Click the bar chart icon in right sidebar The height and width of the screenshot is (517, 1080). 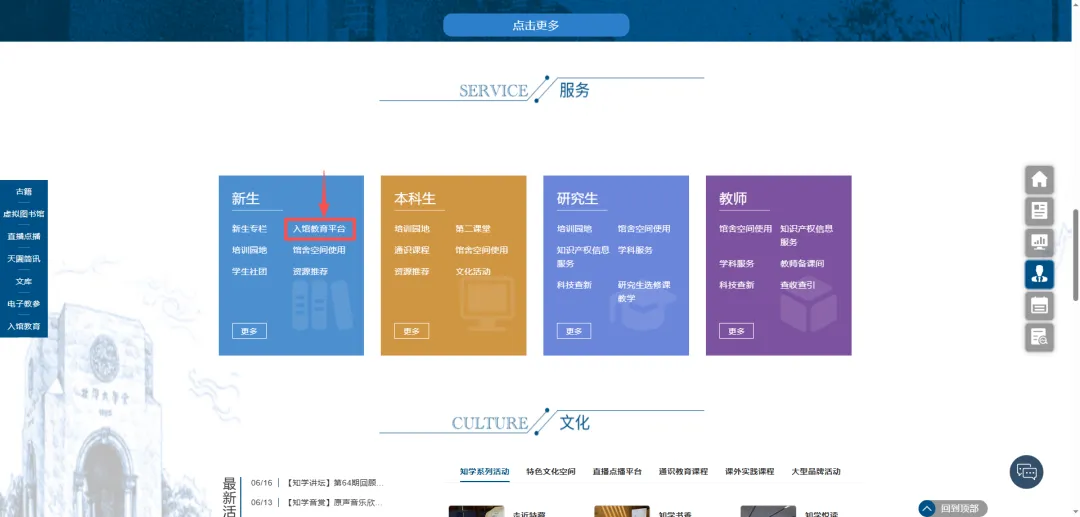pos(1039,242)
